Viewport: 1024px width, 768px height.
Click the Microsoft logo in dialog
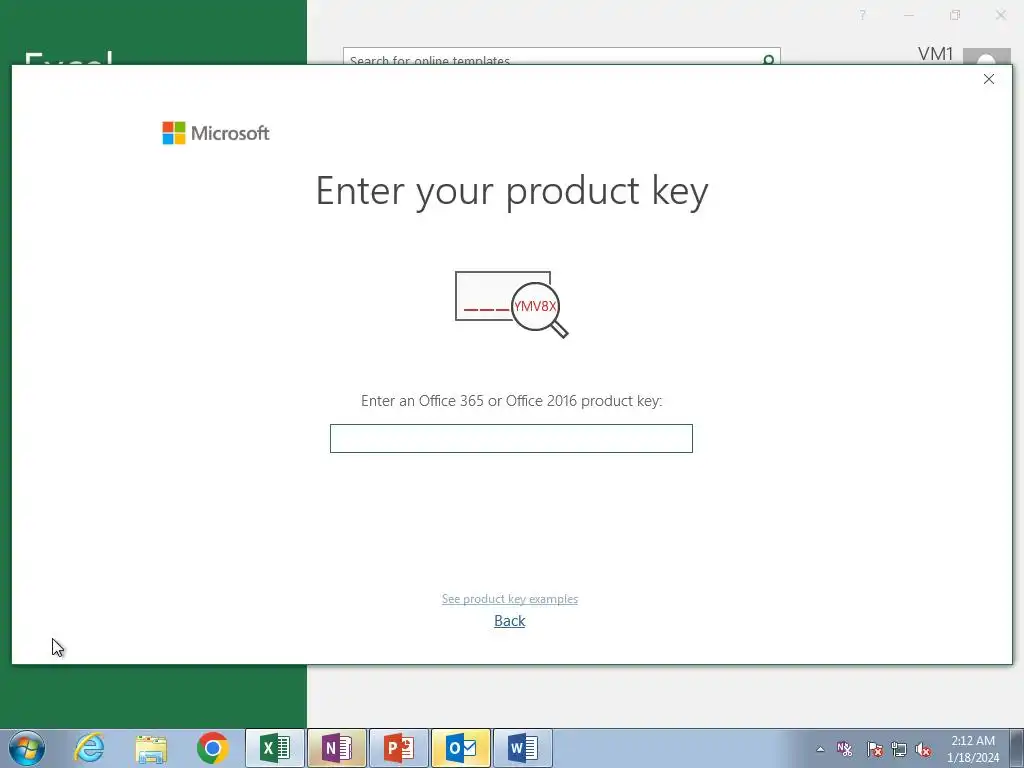click(x=216, y=133)
